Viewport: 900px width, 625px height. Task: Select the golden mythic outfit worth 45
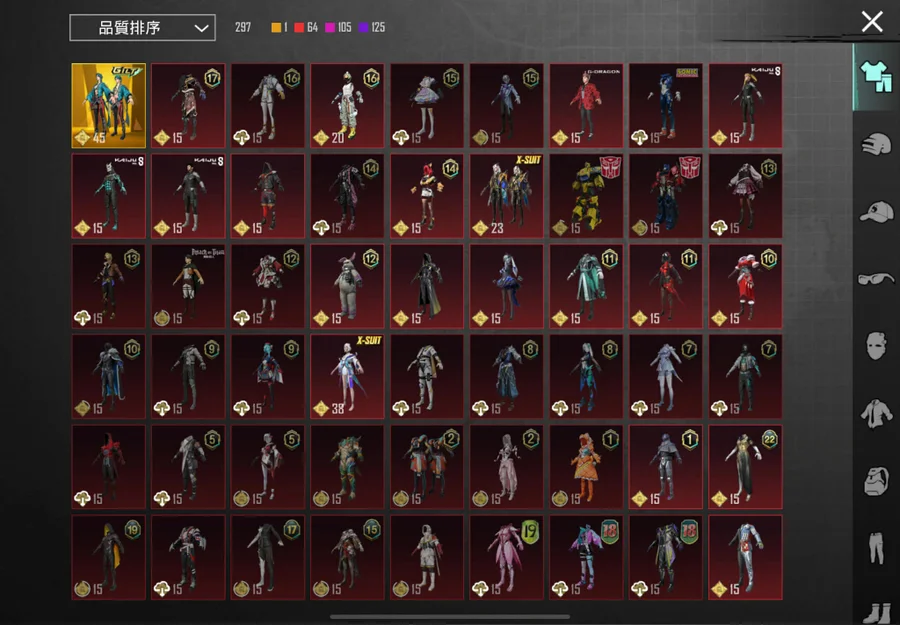coord(109,105)
